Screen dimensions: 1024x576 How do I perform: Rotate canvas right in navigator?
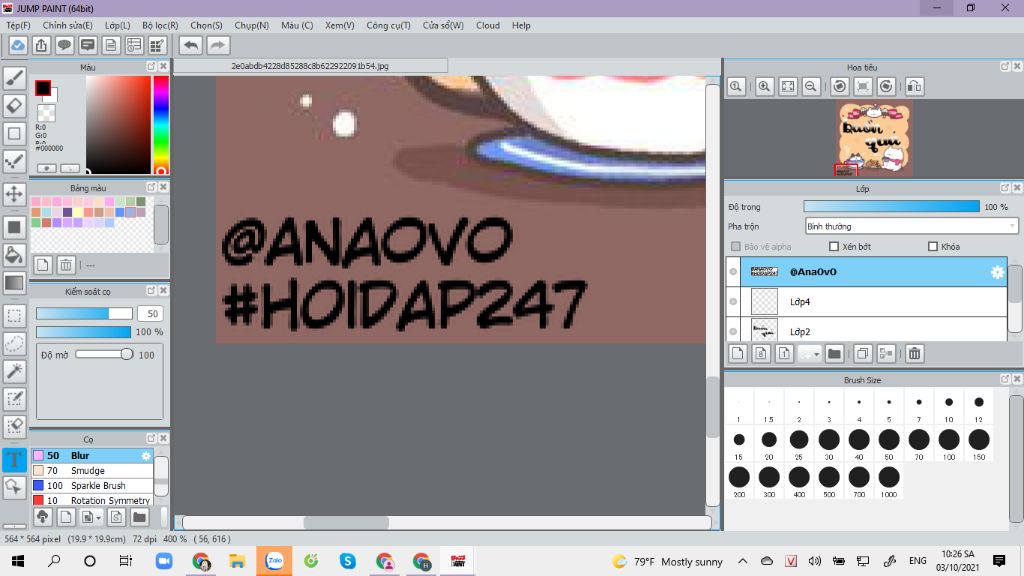886,86
